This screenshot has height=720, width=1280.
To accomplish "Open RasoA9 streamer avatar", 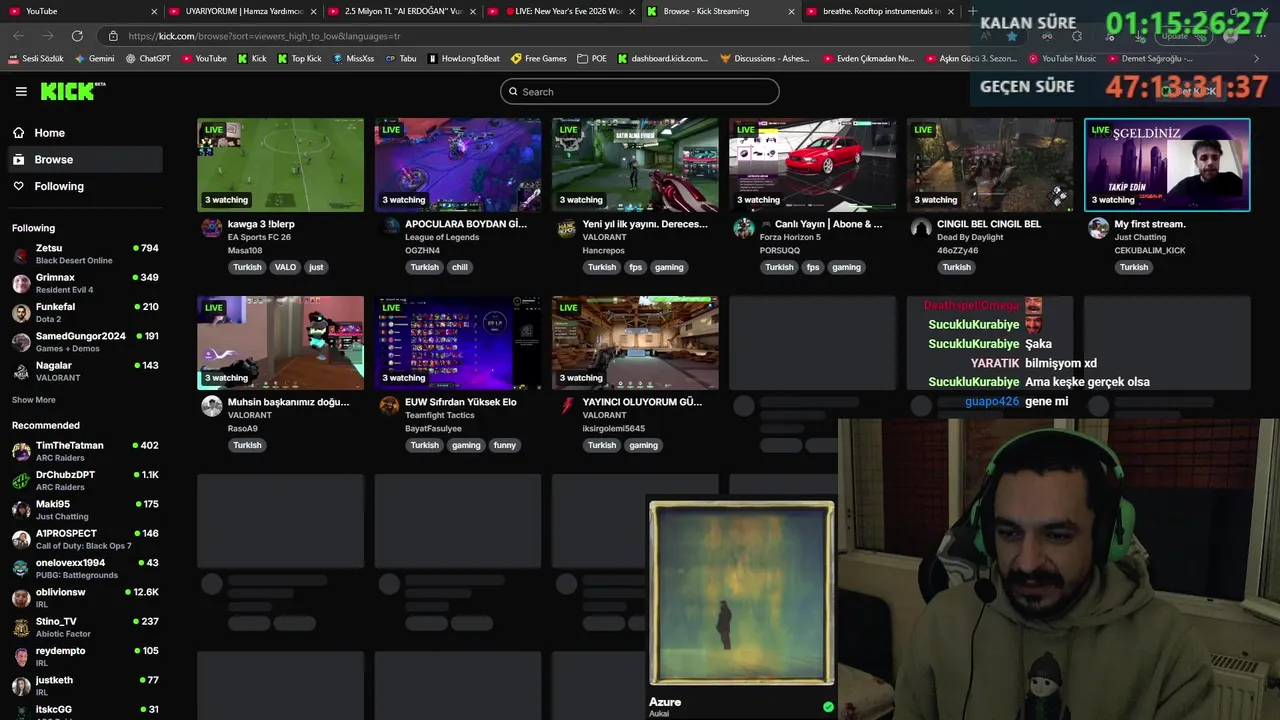I will 211,405.
